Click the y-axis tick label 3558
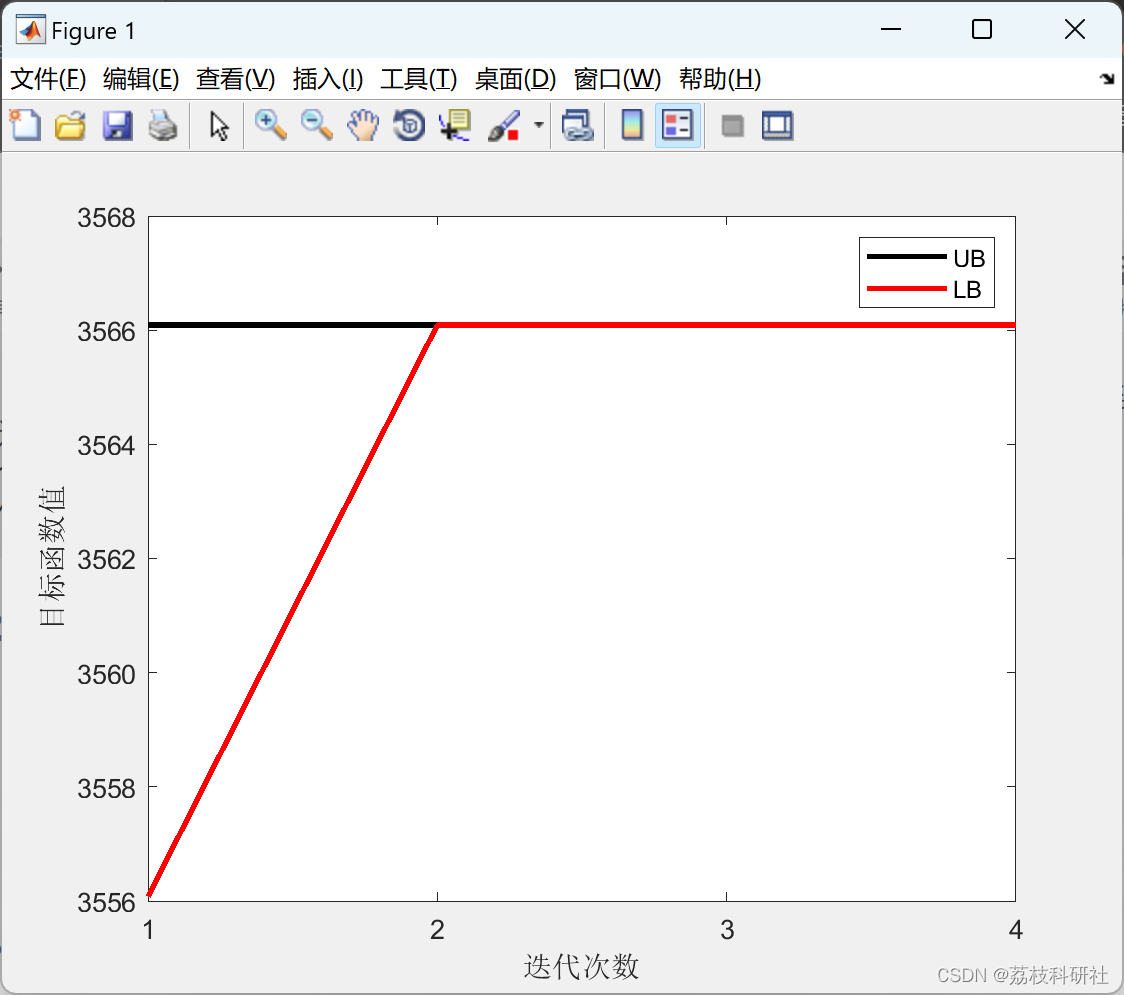The height and width of the screenshot is (995, 1124). pyautogui.click(x=106, y=789)
